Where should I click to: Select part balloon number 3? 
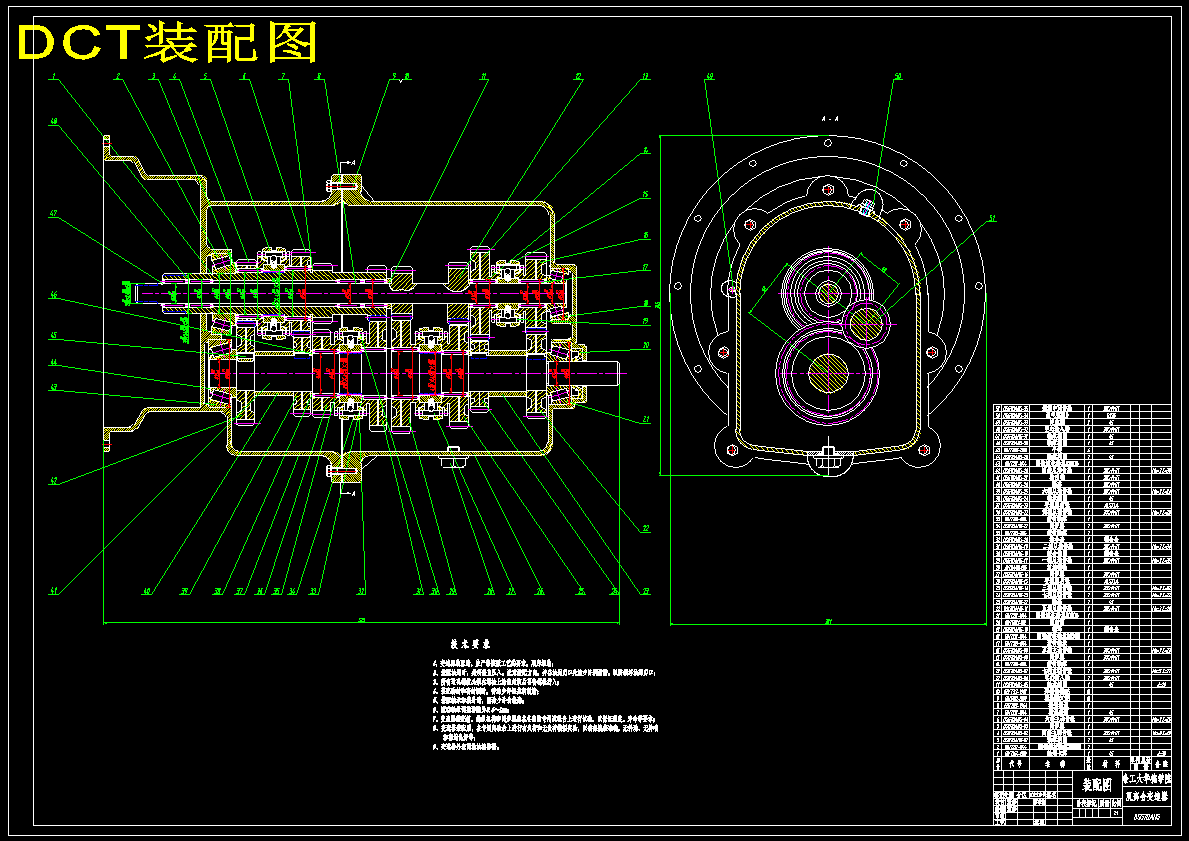point(152,76)
